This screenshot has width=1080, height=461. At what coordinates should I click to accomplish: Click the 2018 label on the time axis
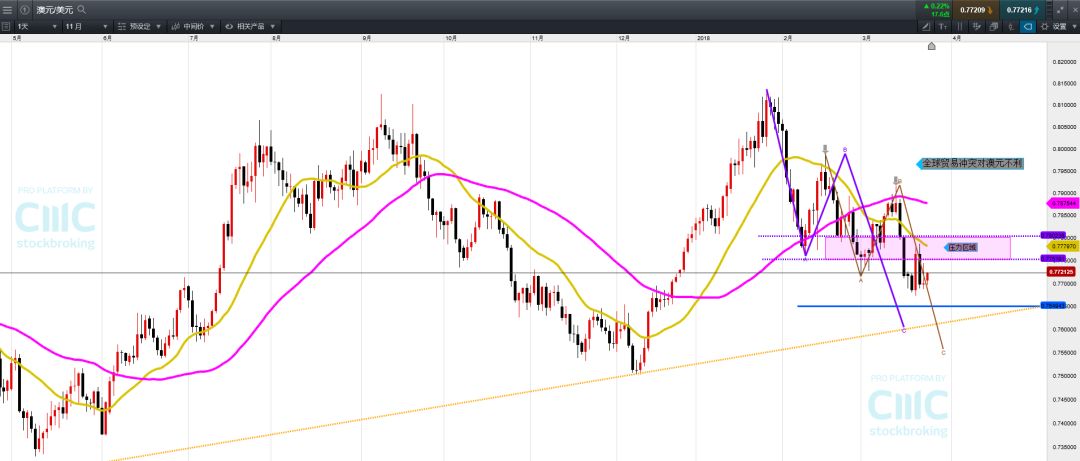704,39
